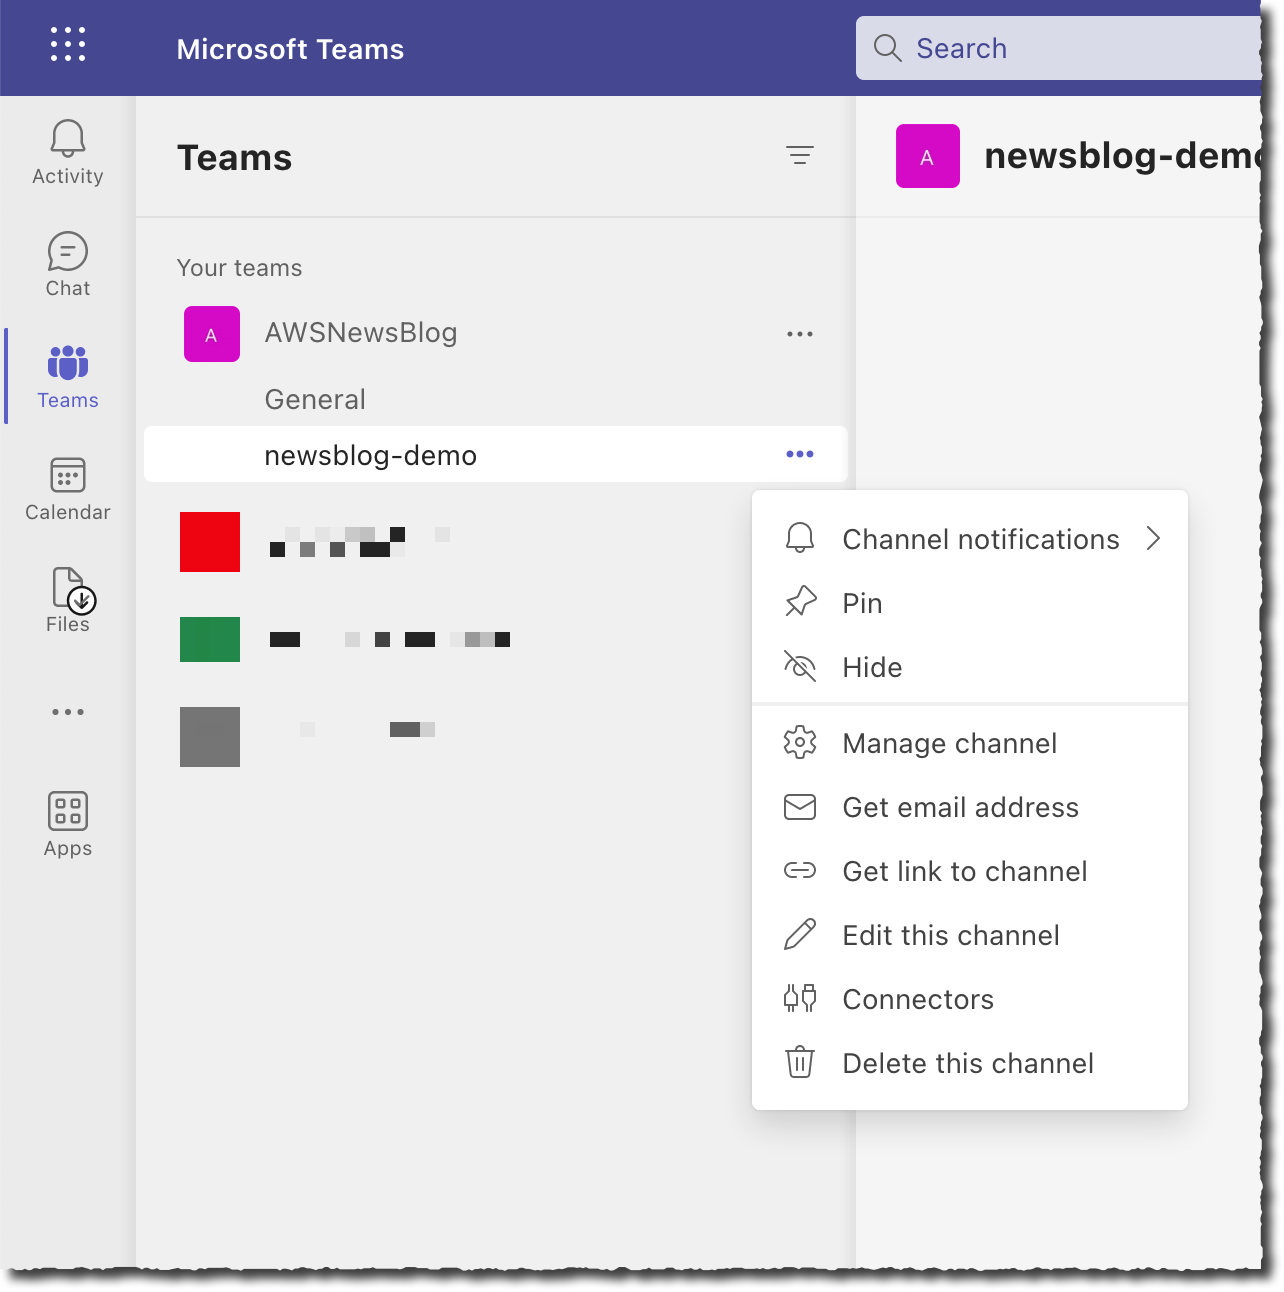Open the Chat sidebar icon
1284x1292 pixels.
tap(68, 264)
